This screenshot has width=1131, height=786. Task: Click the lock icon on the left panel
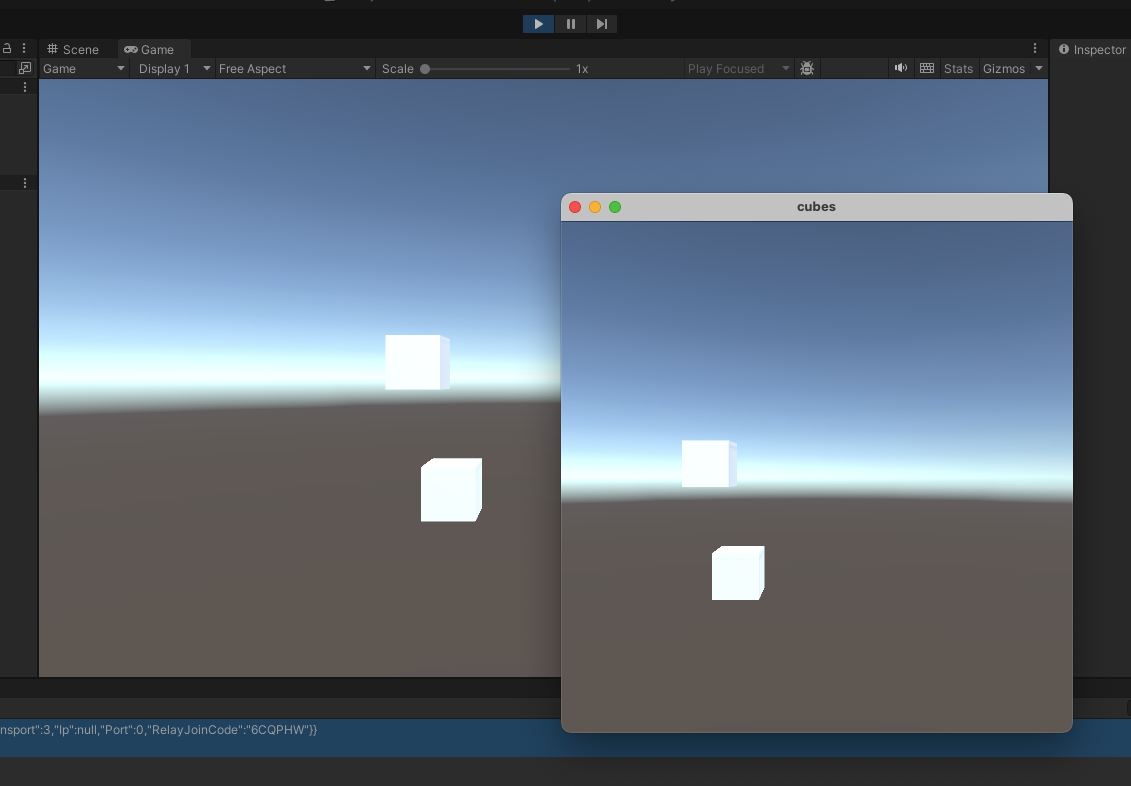7,48
